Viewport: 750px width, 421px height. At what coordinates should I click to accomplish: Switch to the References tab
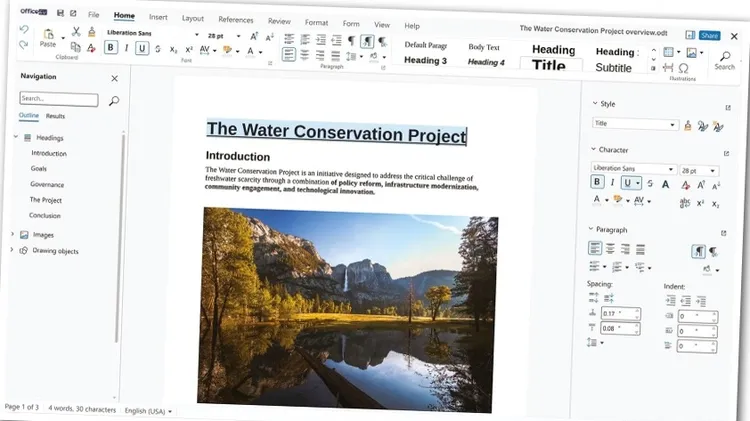click(236, 19)
